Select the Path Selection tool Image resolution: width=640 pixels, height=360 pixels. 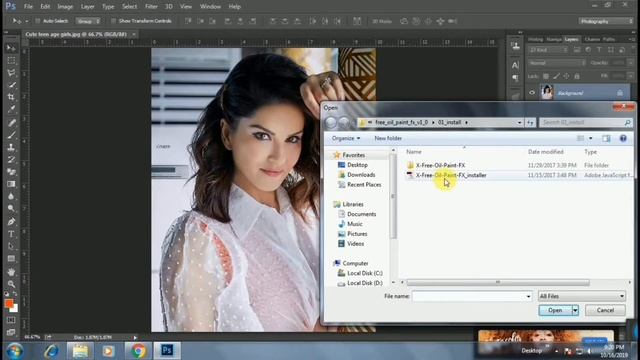click(x=11, y=246)
